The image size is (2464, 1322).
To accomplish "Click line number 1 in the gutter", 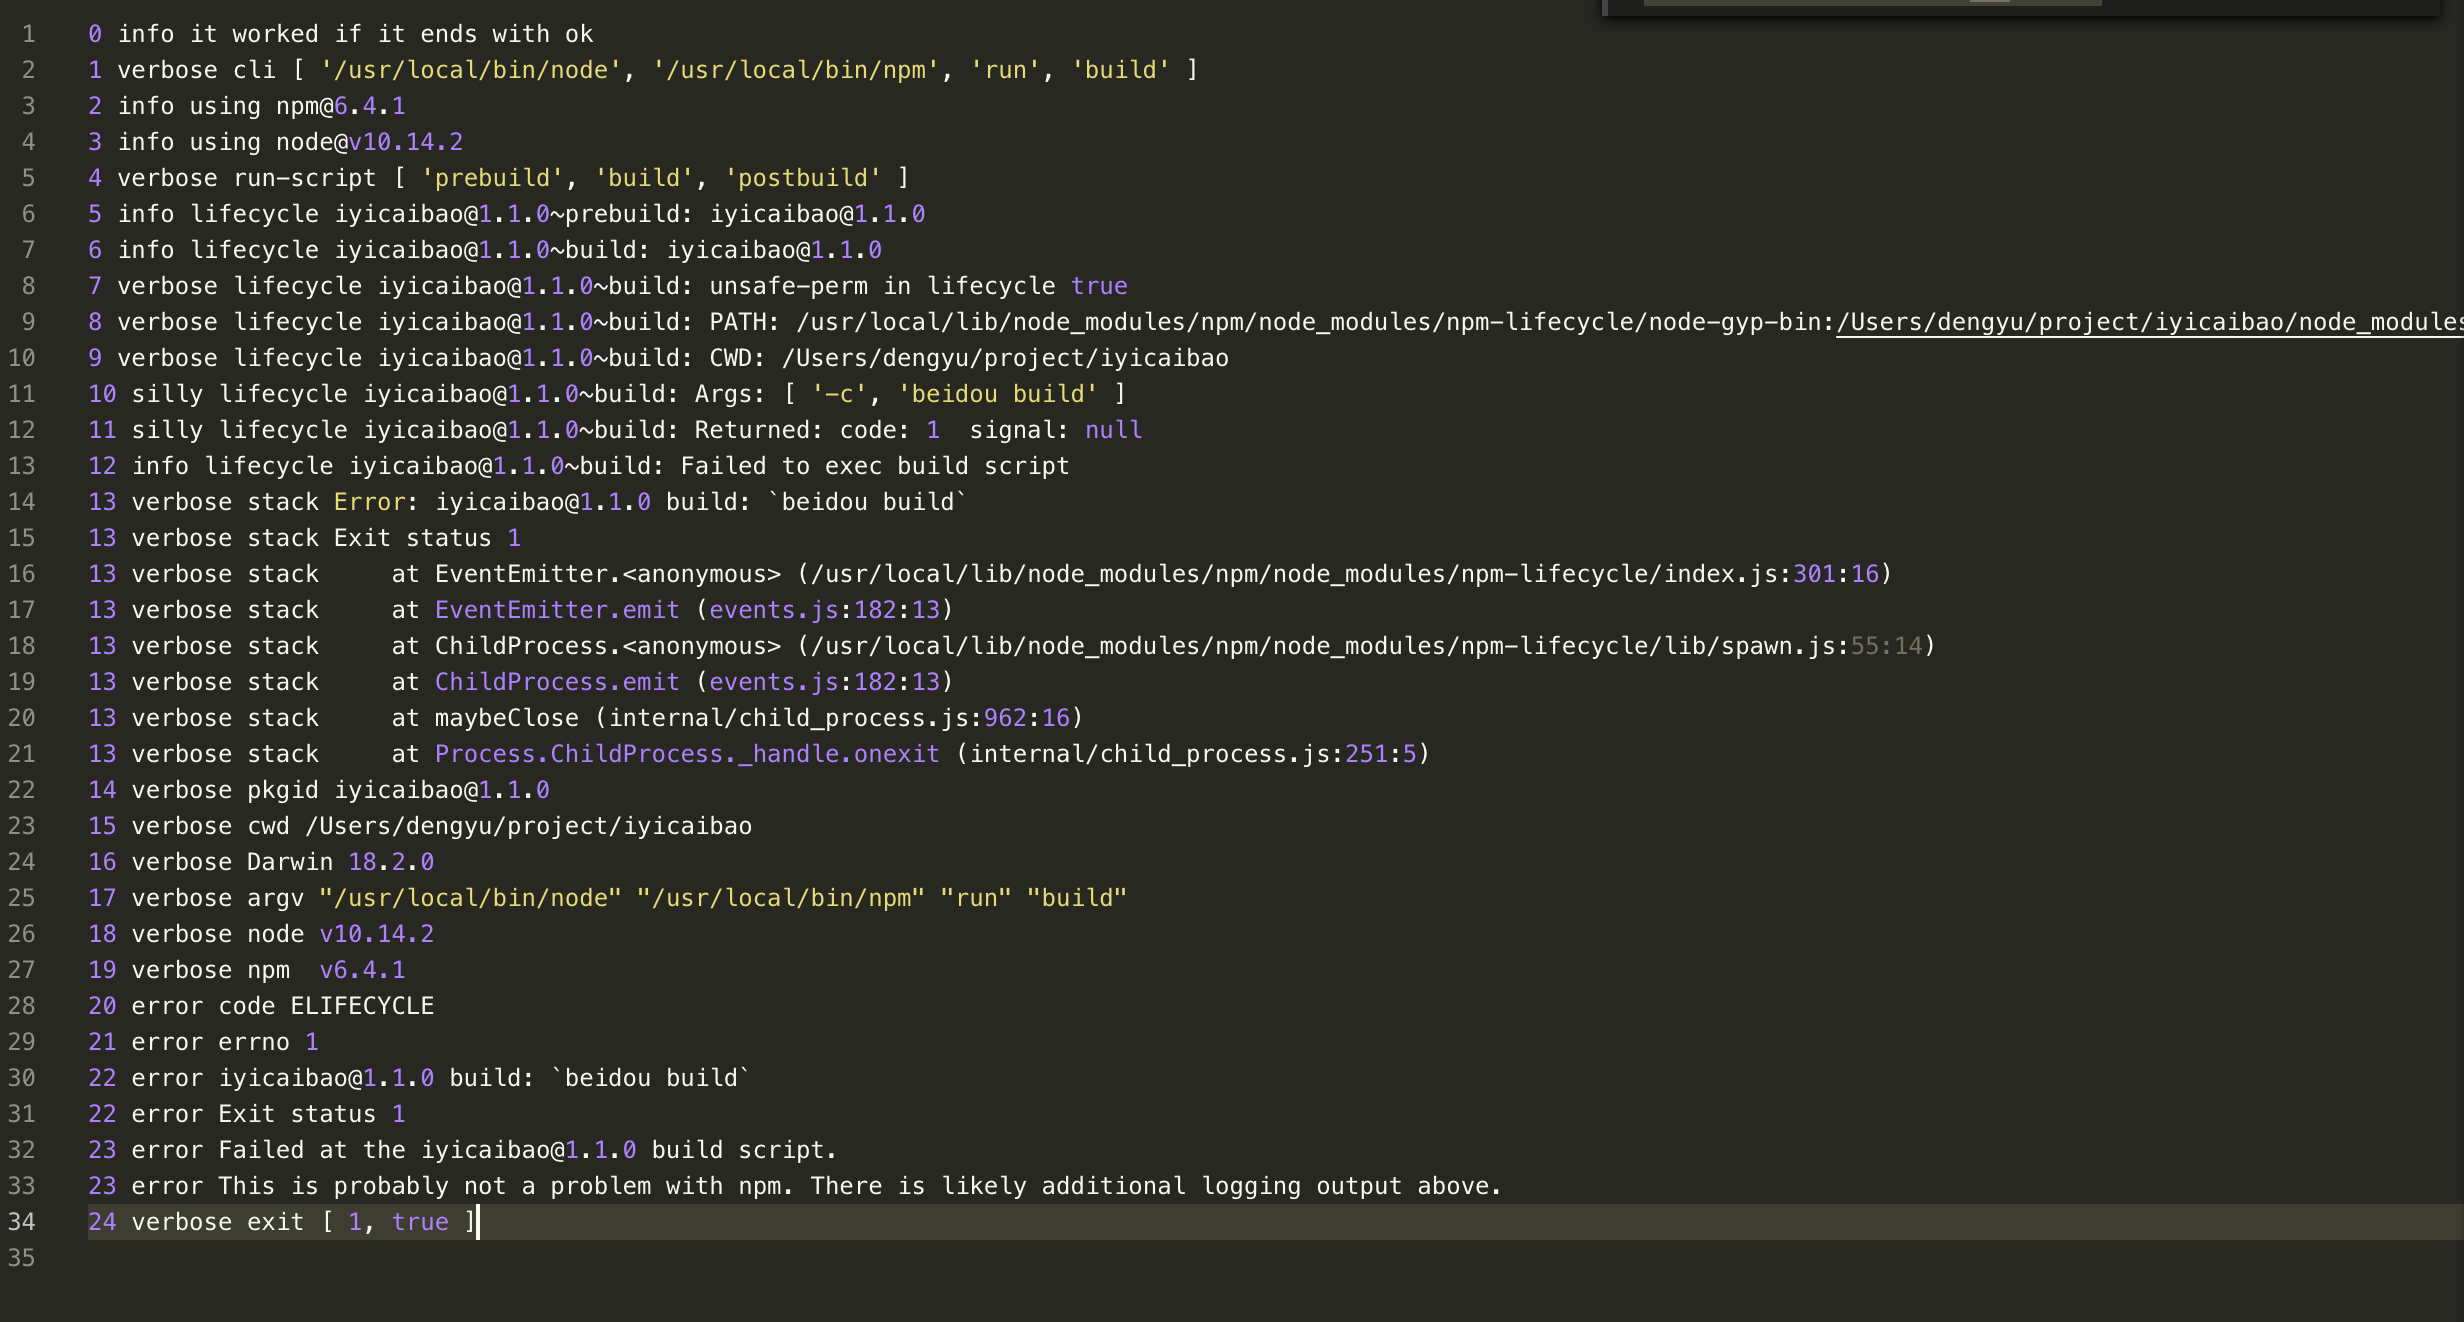I will click(x=28, y=34).
